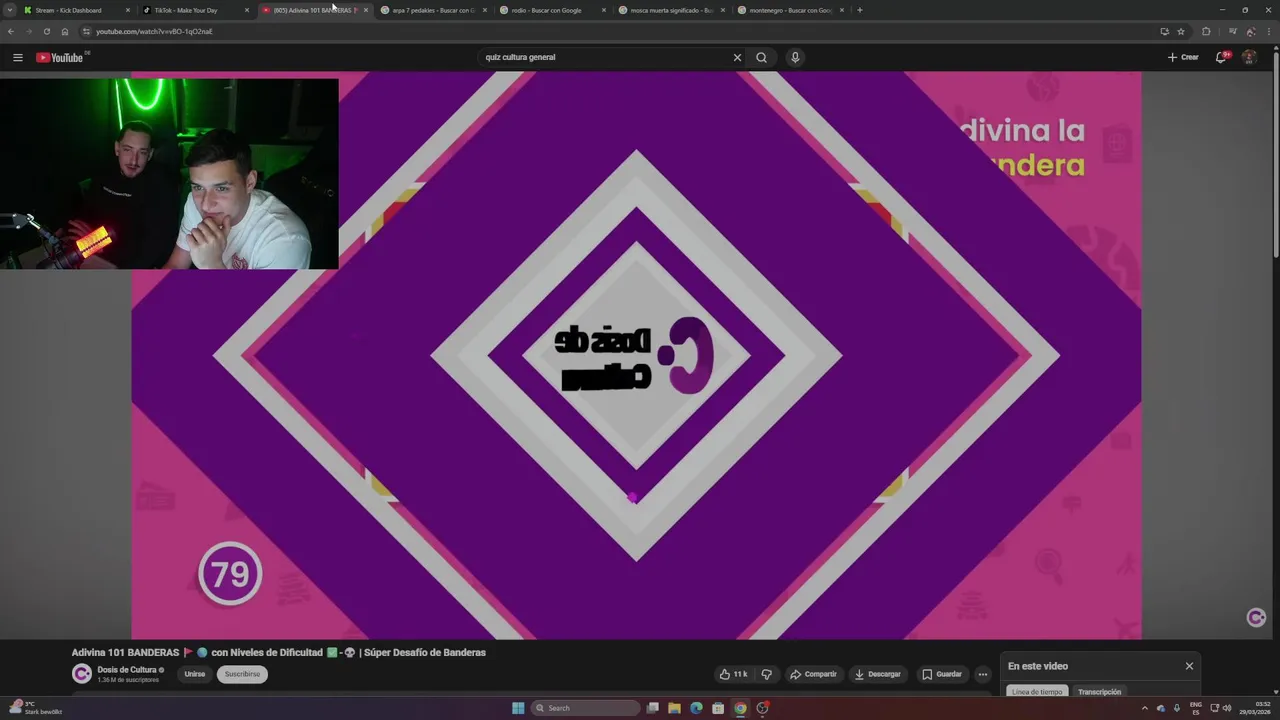Click the video title Adivina 101 BANDERAS
The height and width of the screenshot is (720, 1280).
[278, 652]
